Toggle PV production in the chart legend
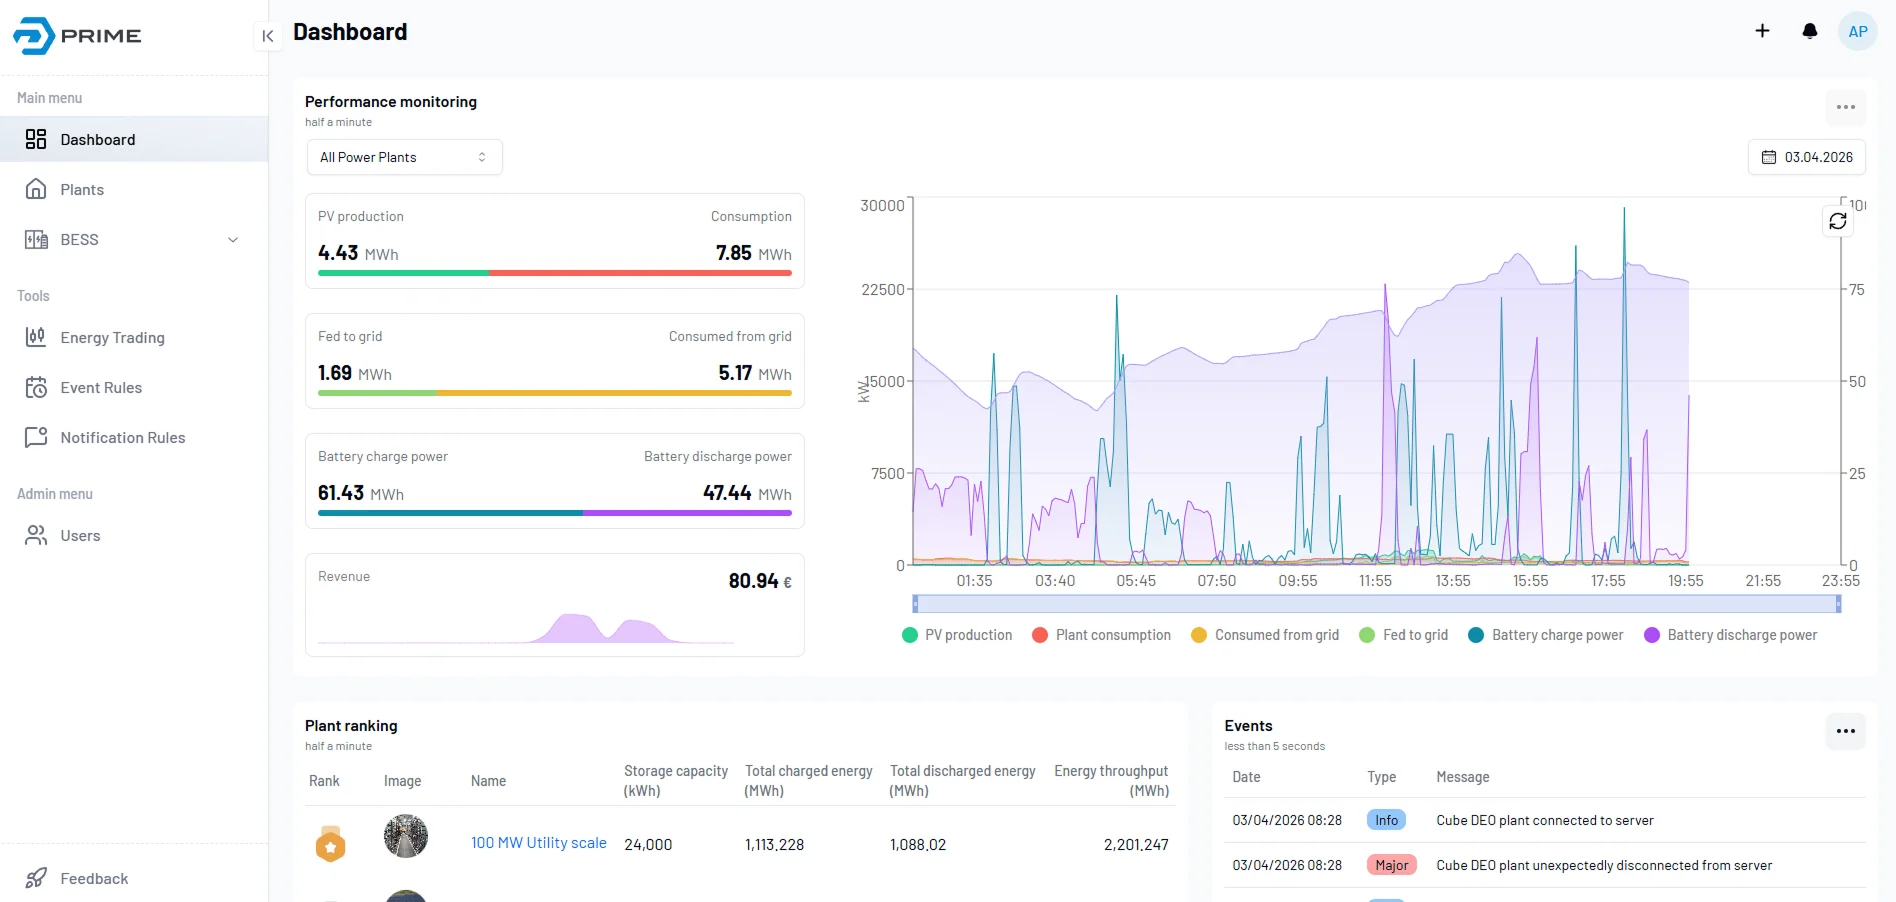The height and width of the screenshot is (902, 1896). (x=955, y=634)
